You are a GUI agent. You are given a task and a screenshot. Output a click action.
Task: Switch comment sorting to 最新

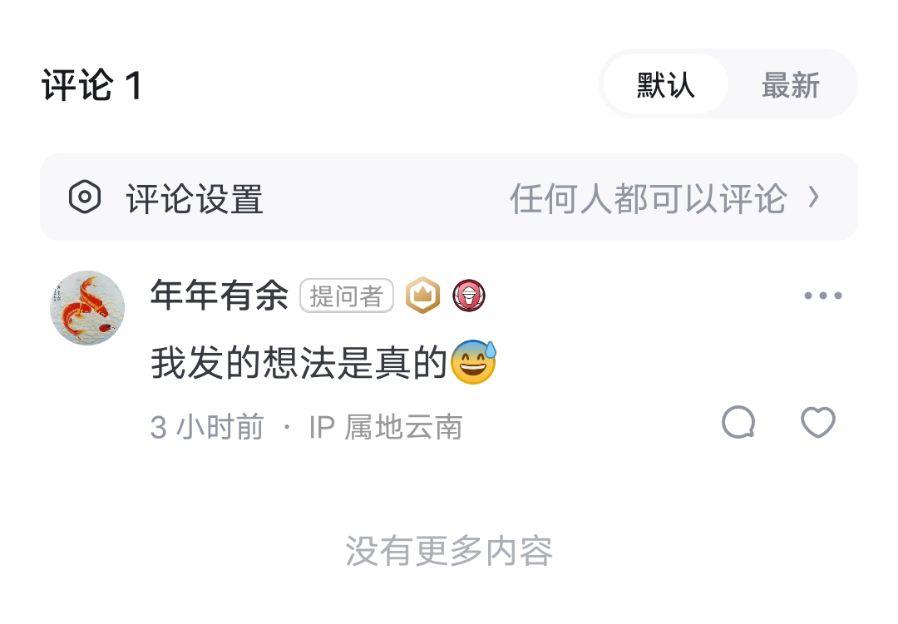coord(790,85)
